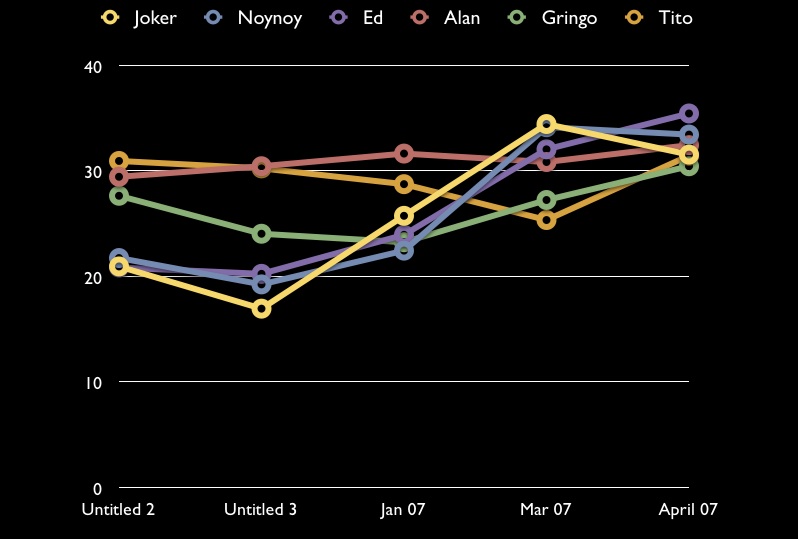Select the Mar 07 x-axis label
Viewport: 798px width, 539px height.
tap(546, 509)
